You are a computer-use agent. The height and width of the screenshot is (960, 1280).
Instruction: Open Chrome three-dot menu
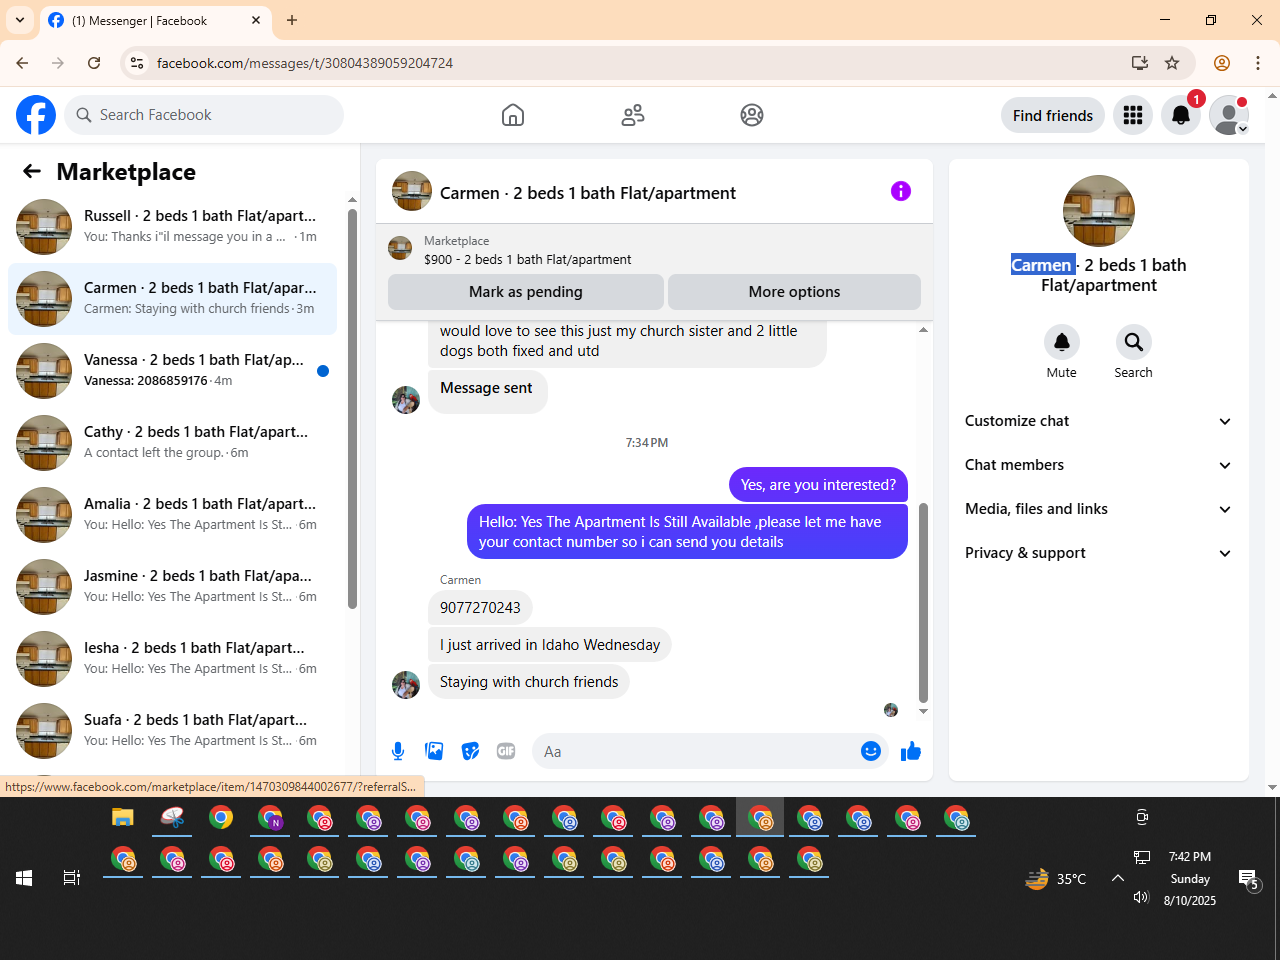click(x=1258, y=63)
